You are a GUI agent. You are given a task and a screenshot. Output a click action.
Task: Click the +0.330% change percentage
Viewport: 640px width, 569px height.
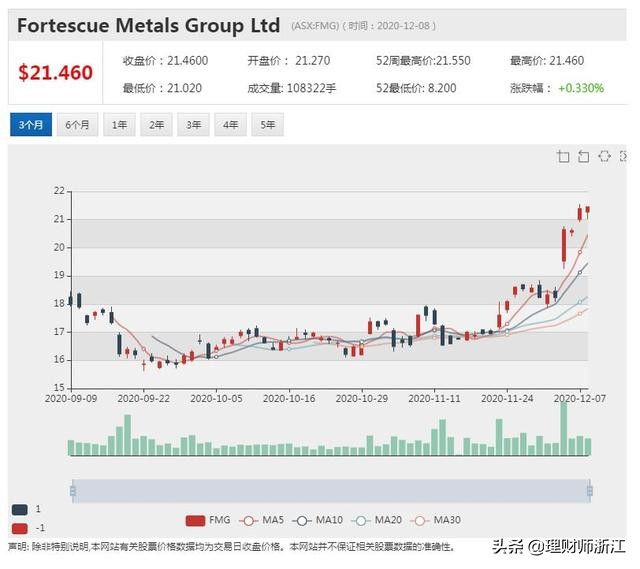pos(581,88)
